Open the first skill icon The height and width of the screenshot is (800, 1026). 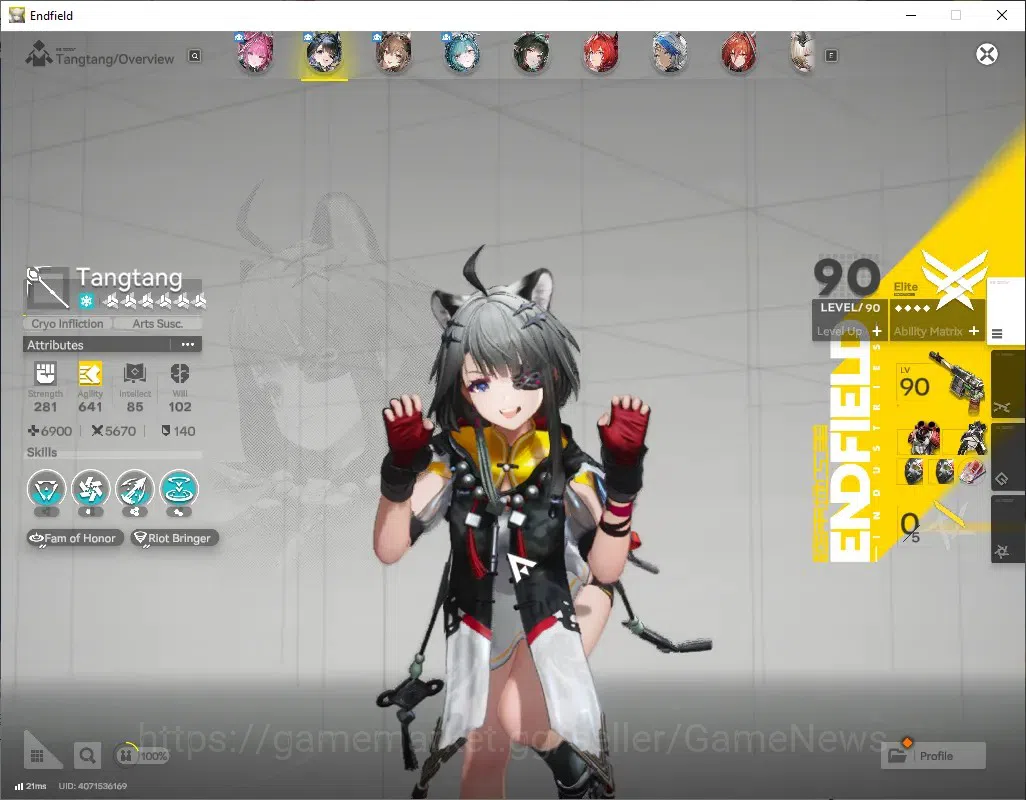coord(46,489)
